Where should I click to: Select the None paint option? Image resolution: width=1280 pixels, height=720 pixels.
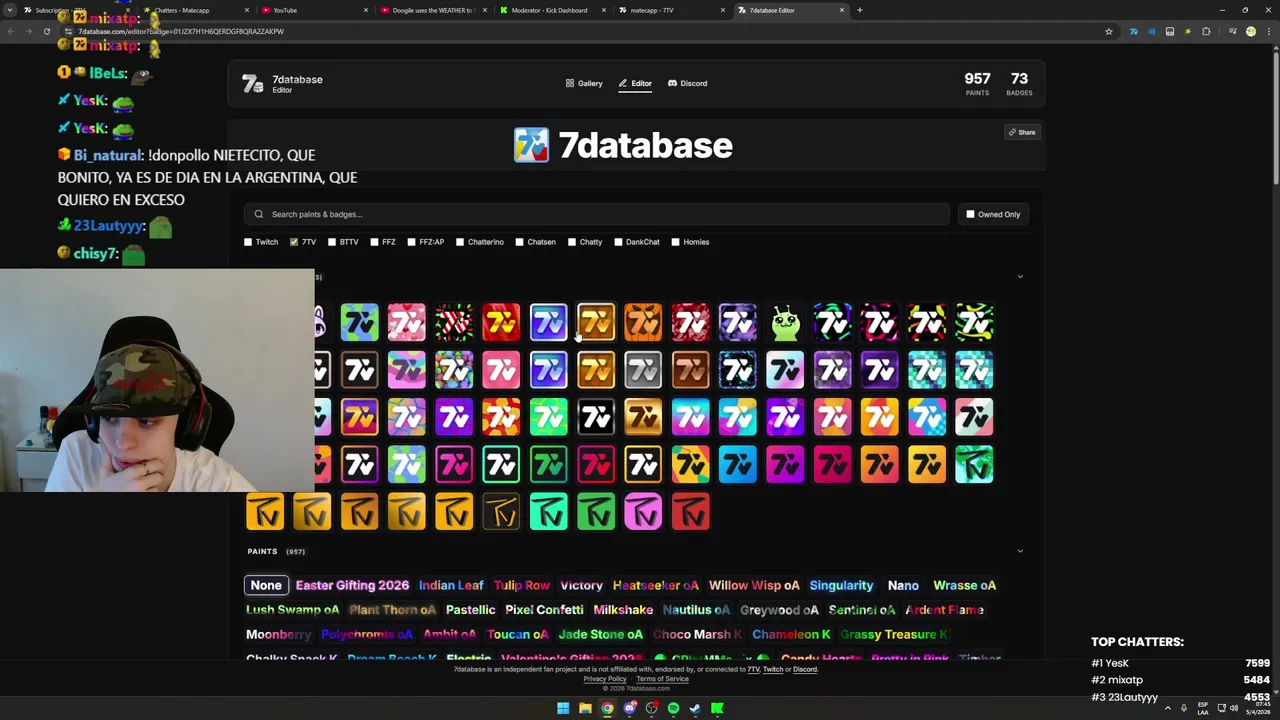tap(266, 585)
